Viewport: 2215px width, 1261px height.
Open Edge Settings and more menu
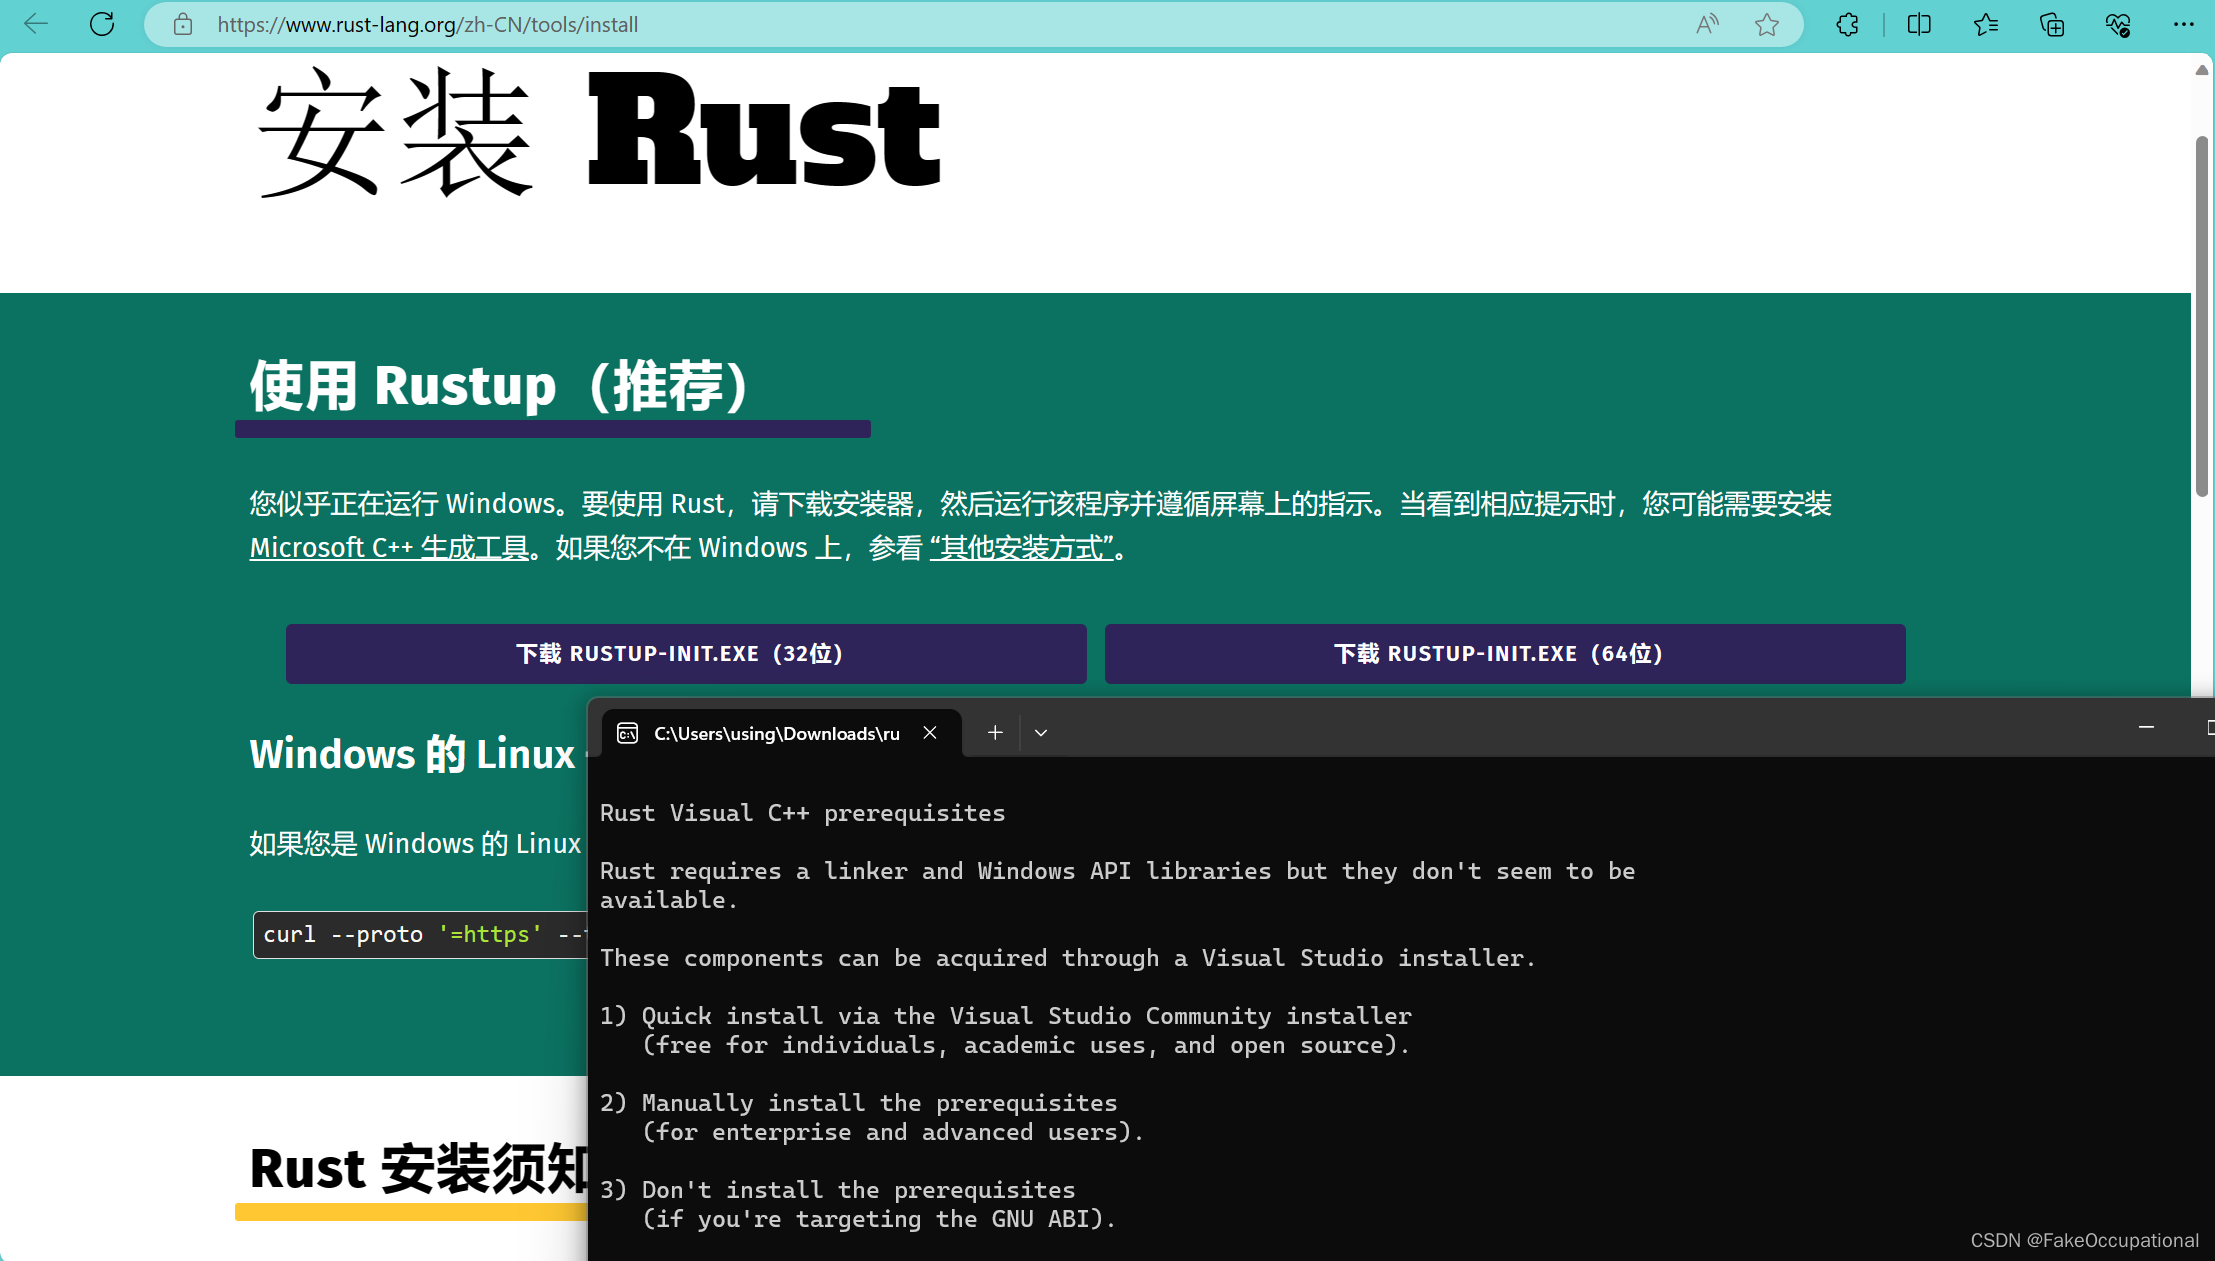pyautogui.click(x=2184, y=24)
